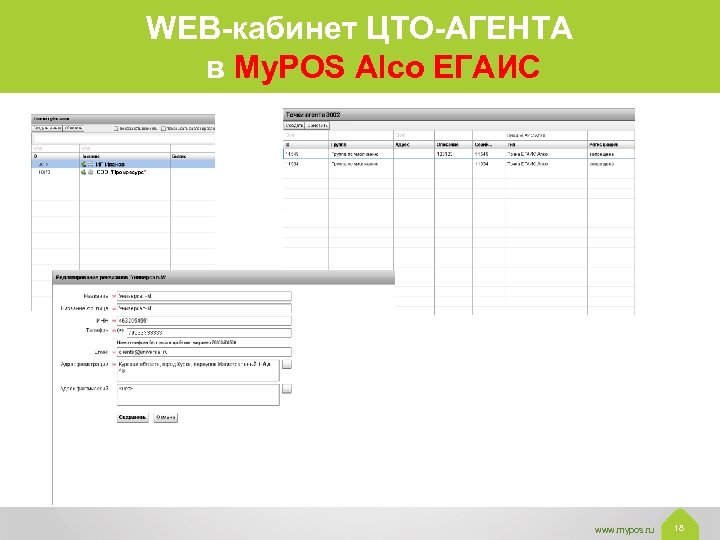Image resolution: width=720 pixels, height=540 pixels.
Task: Click the wide search field above the client table
Action: [x=123, y=138]
